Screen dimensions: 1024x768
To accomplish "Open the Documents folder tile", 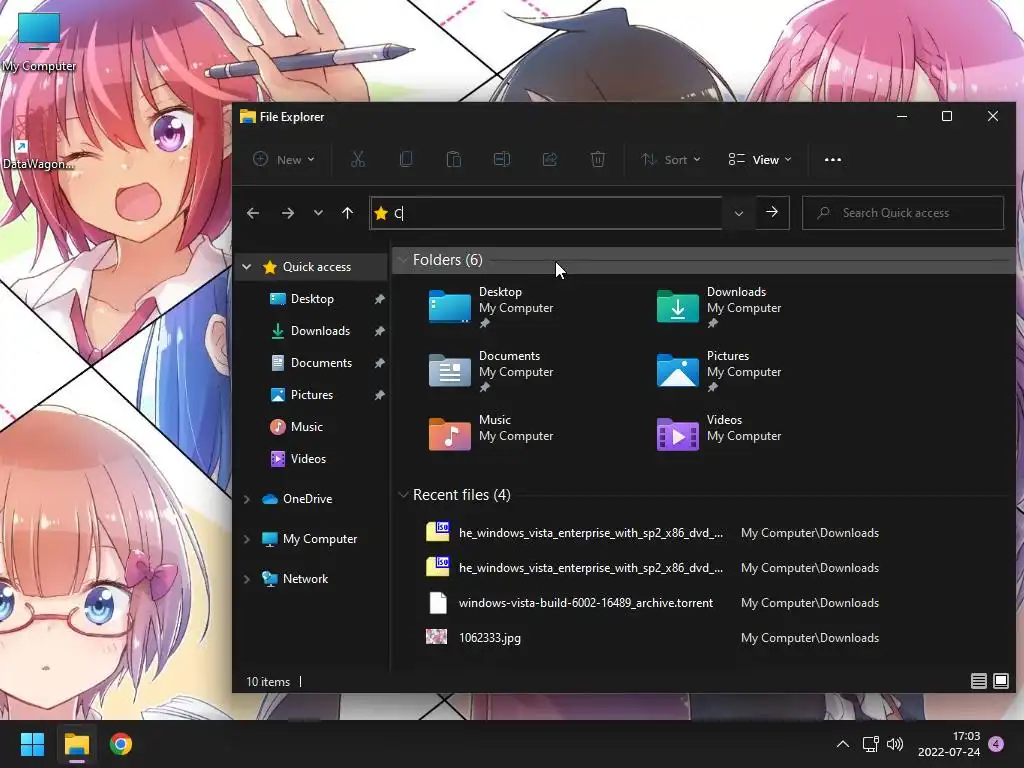I will (491, 370).
